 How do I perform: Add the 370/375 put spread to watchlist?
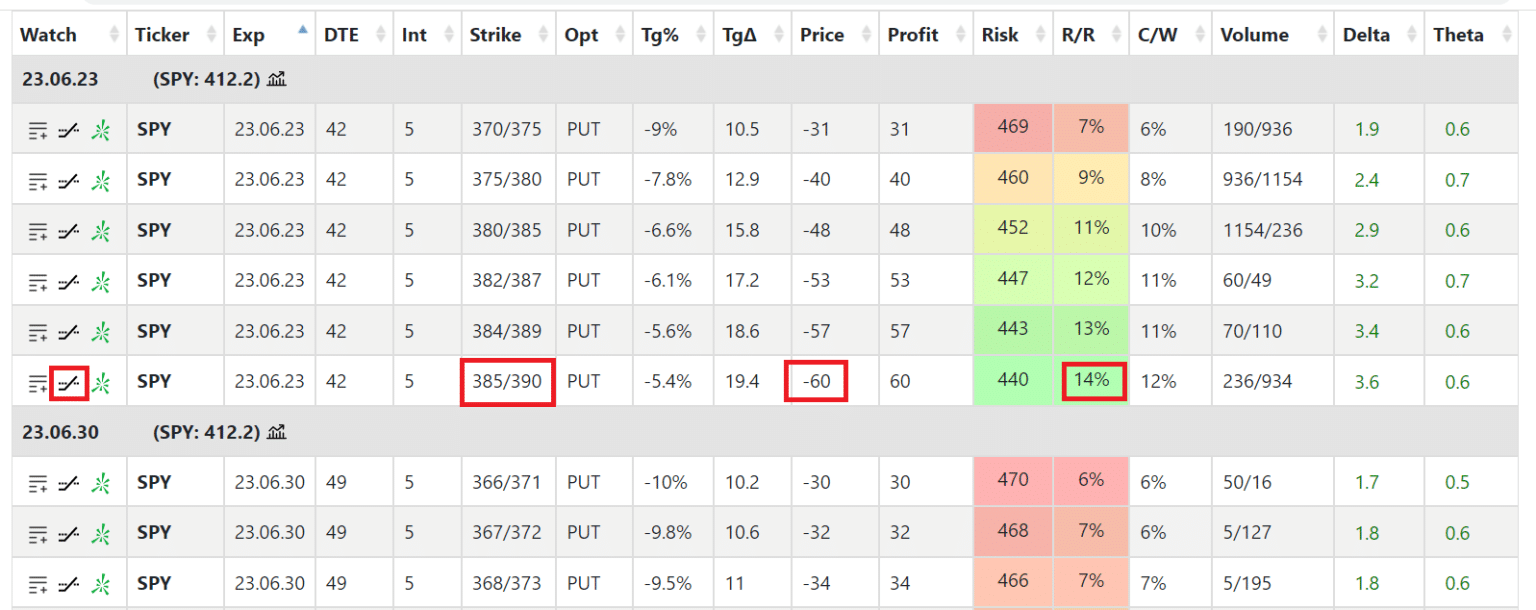(38, 129)
